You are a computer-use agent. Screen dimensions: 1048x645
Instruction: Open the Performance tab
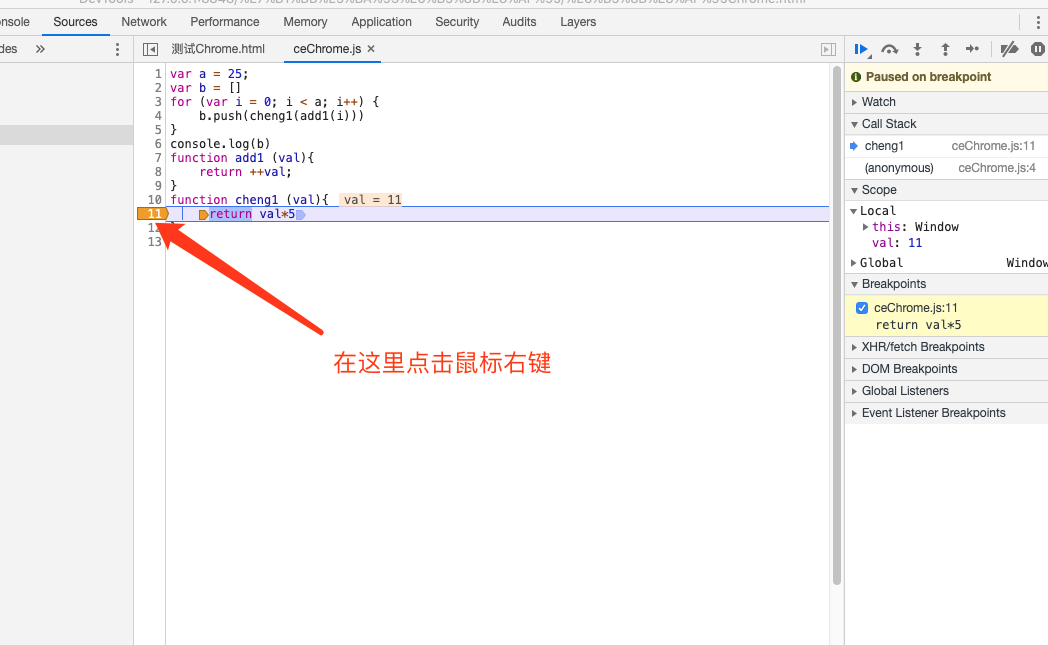(x=225, y=22)
